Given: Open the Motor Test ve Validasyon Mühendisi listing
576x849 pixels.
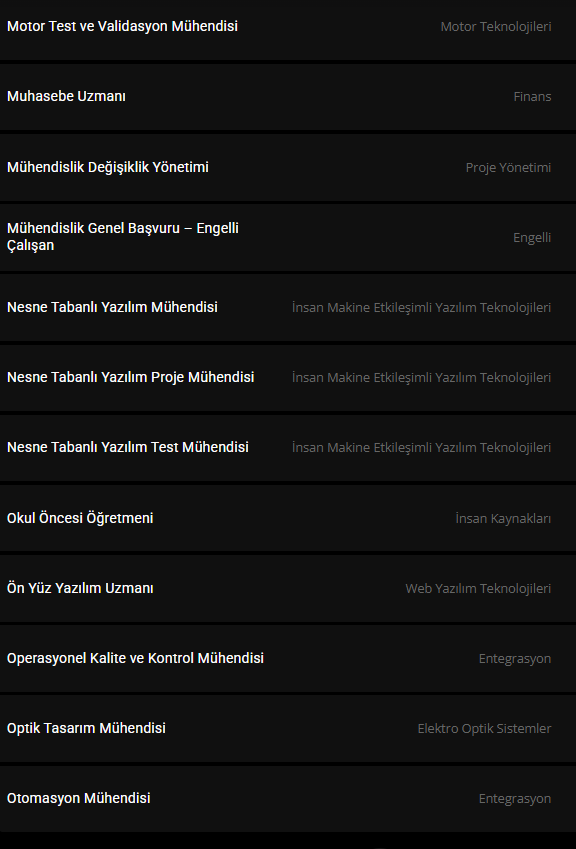Looking at the screenshot, I should tap(288, 27).
